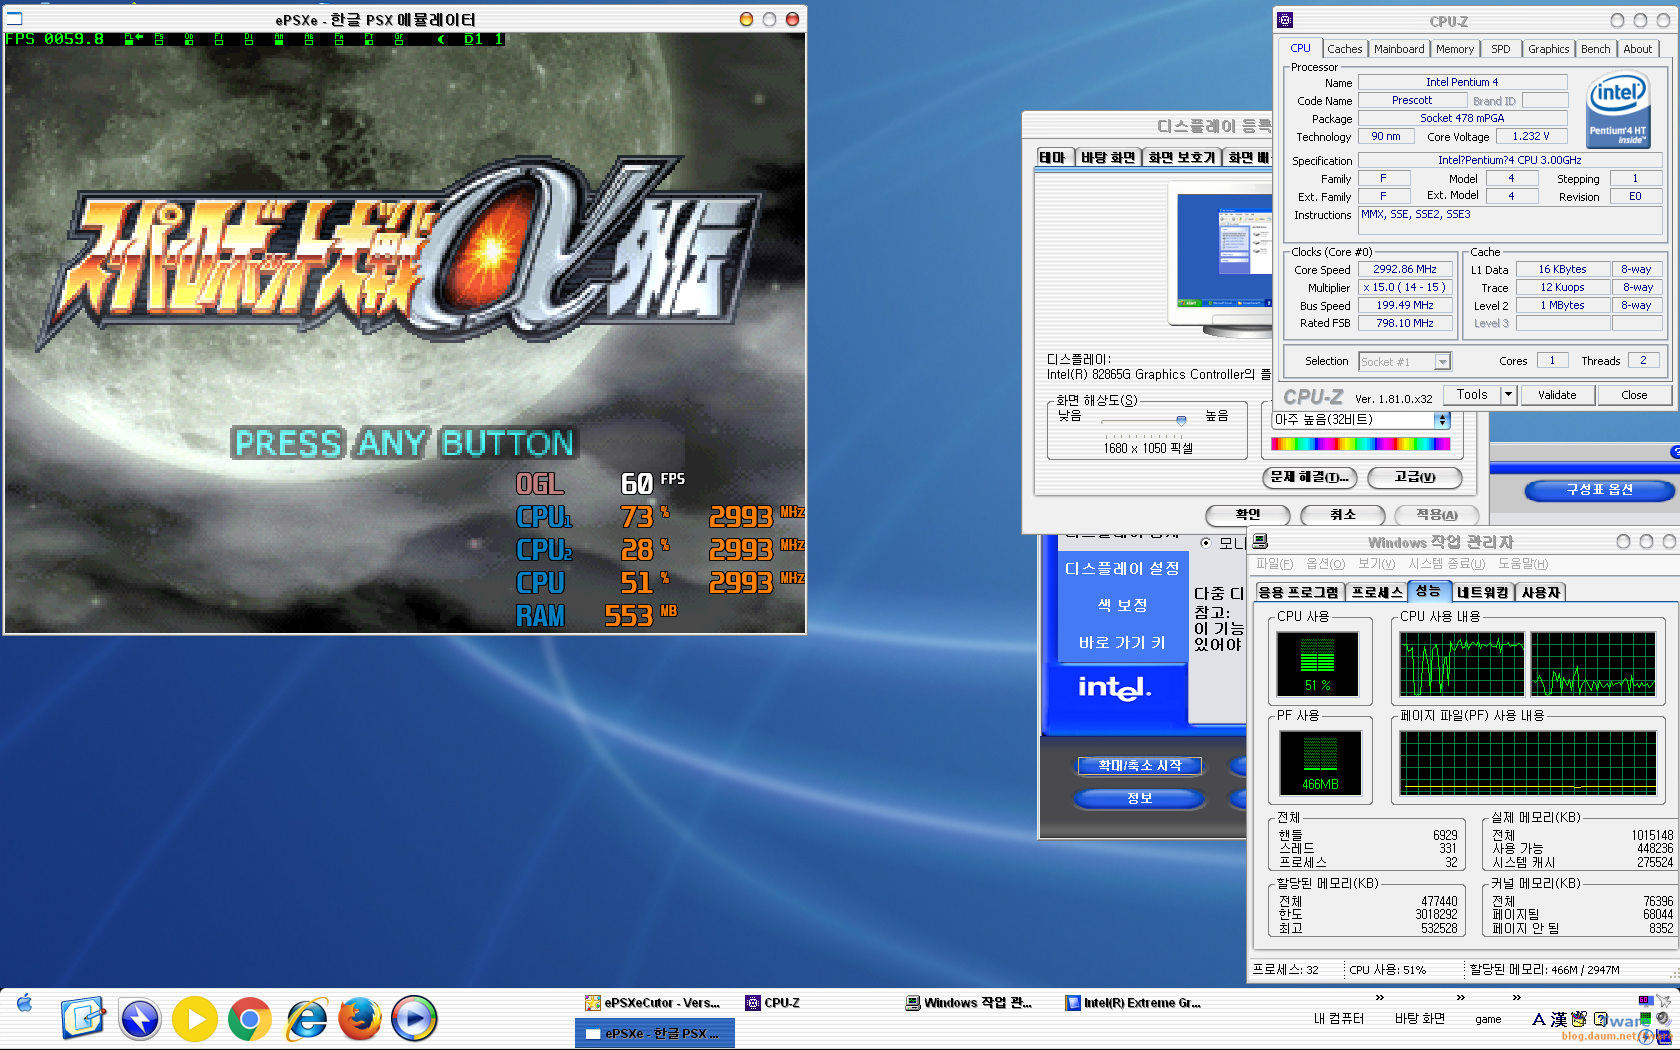This screenshot has width=1680, height=1050.
Task: Click the Intel logo in graphics panel
Action: 1114,687
